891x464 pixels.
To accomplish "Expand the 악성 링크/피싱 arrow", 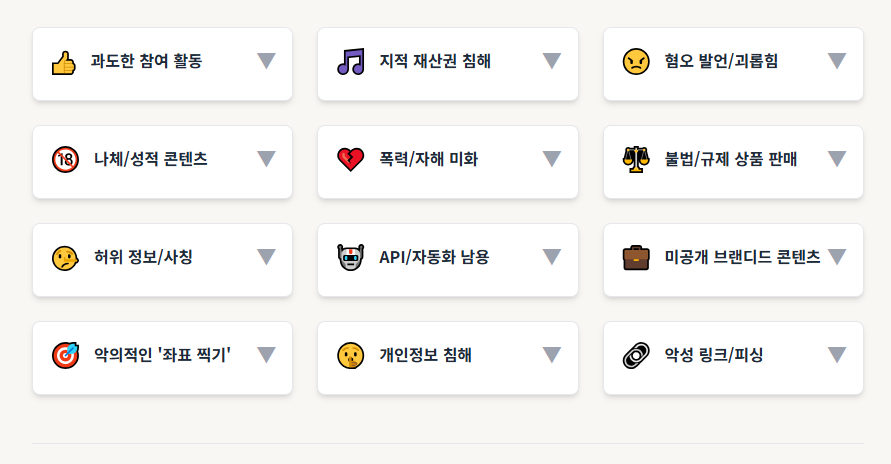I will 837,355.
